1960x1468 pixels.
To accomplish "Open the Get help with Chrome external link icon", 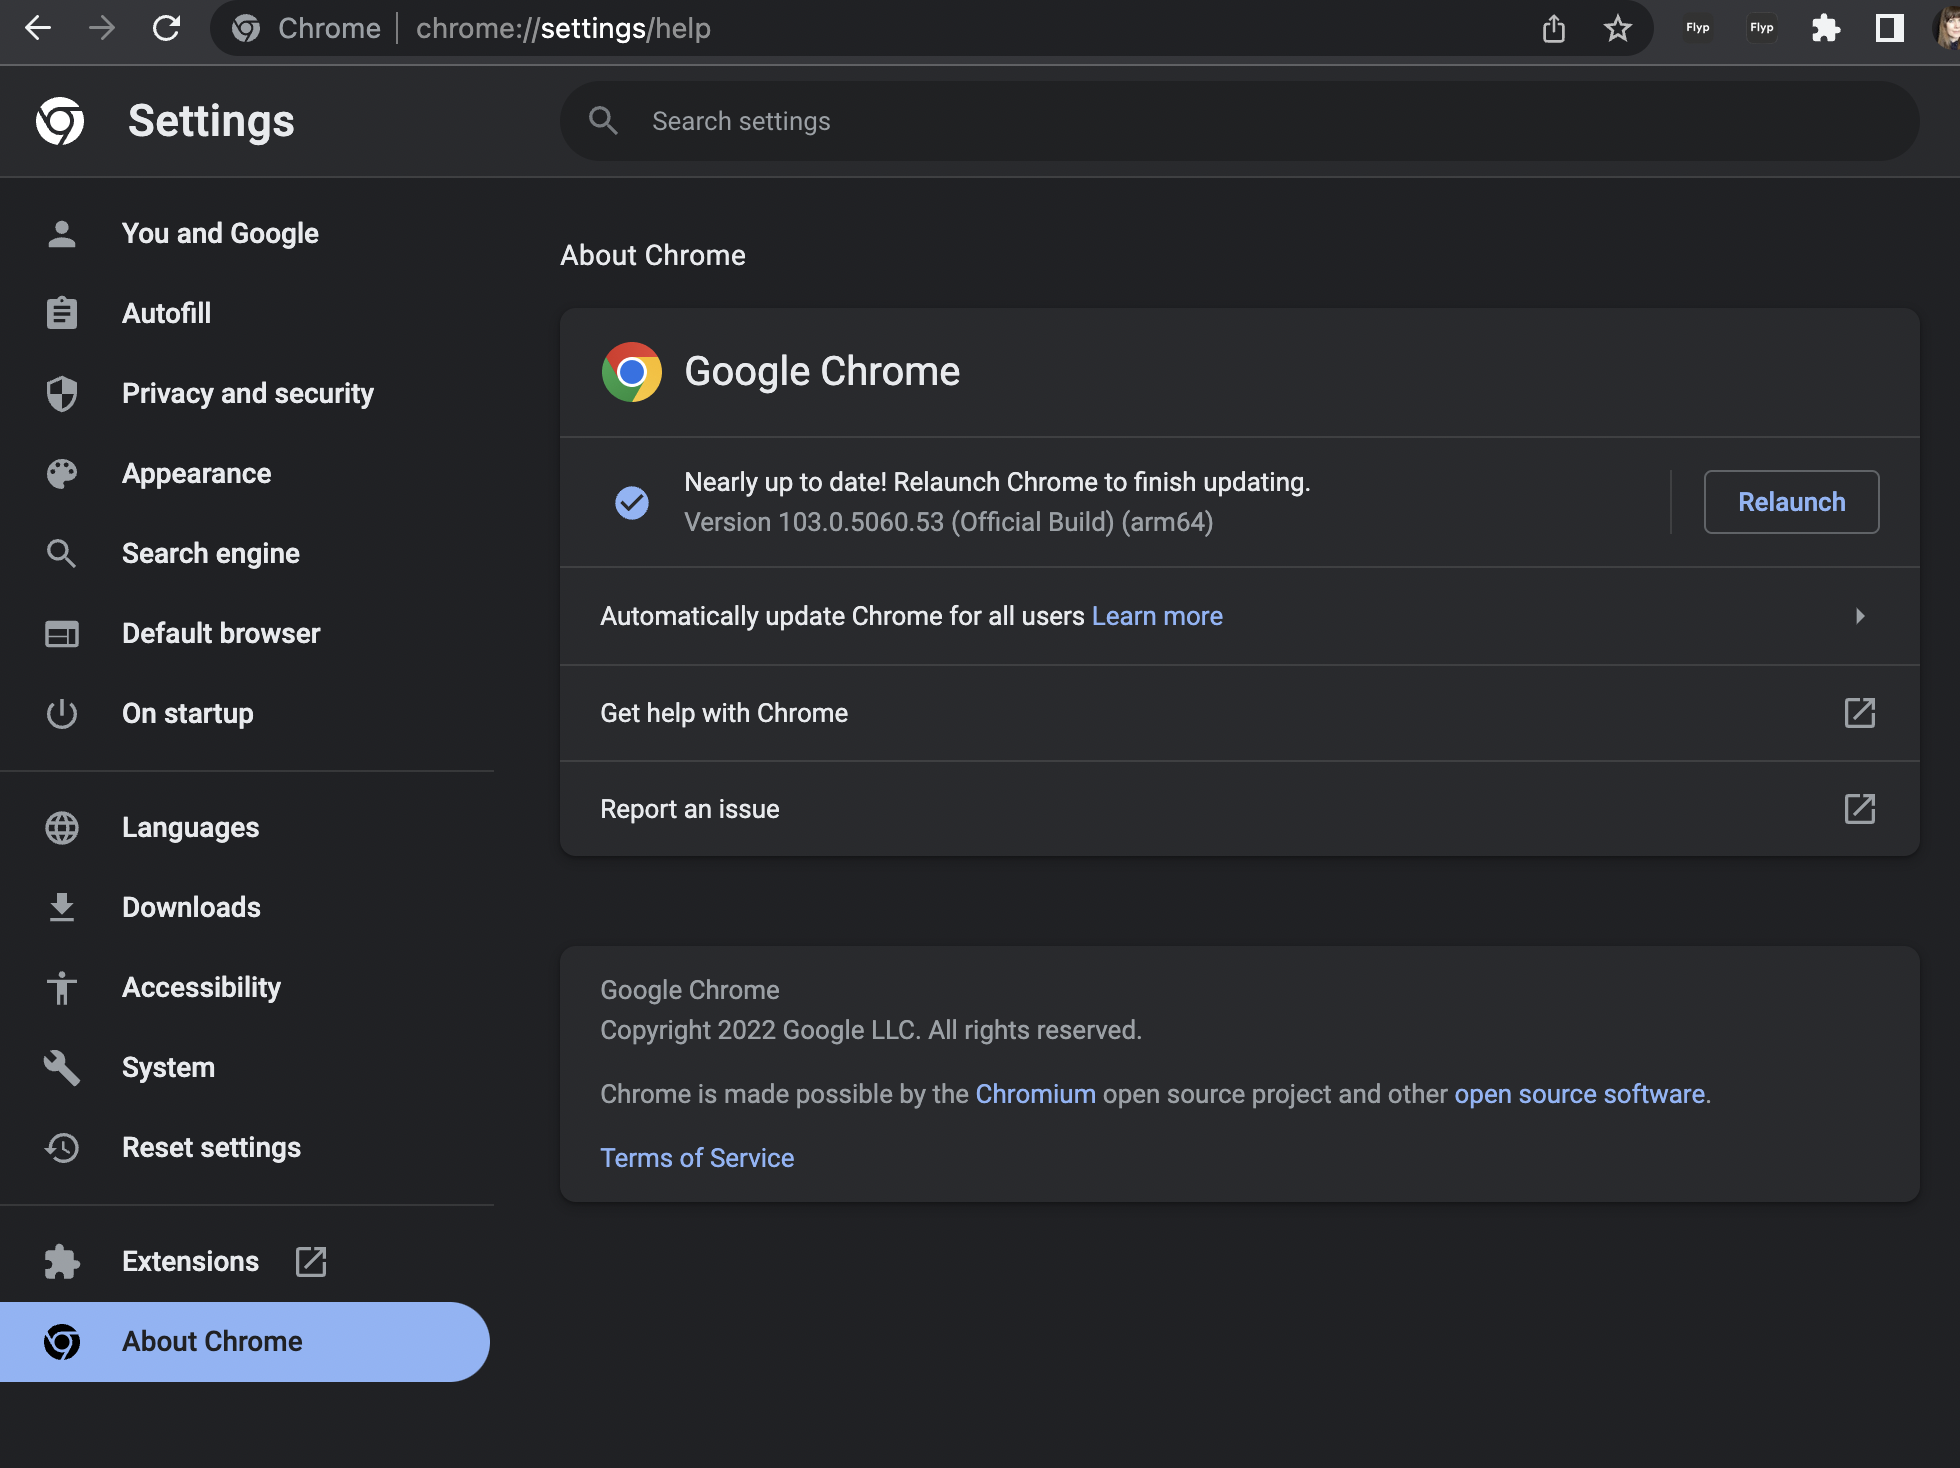I will pyautogui.click(x=1859, y=713).
